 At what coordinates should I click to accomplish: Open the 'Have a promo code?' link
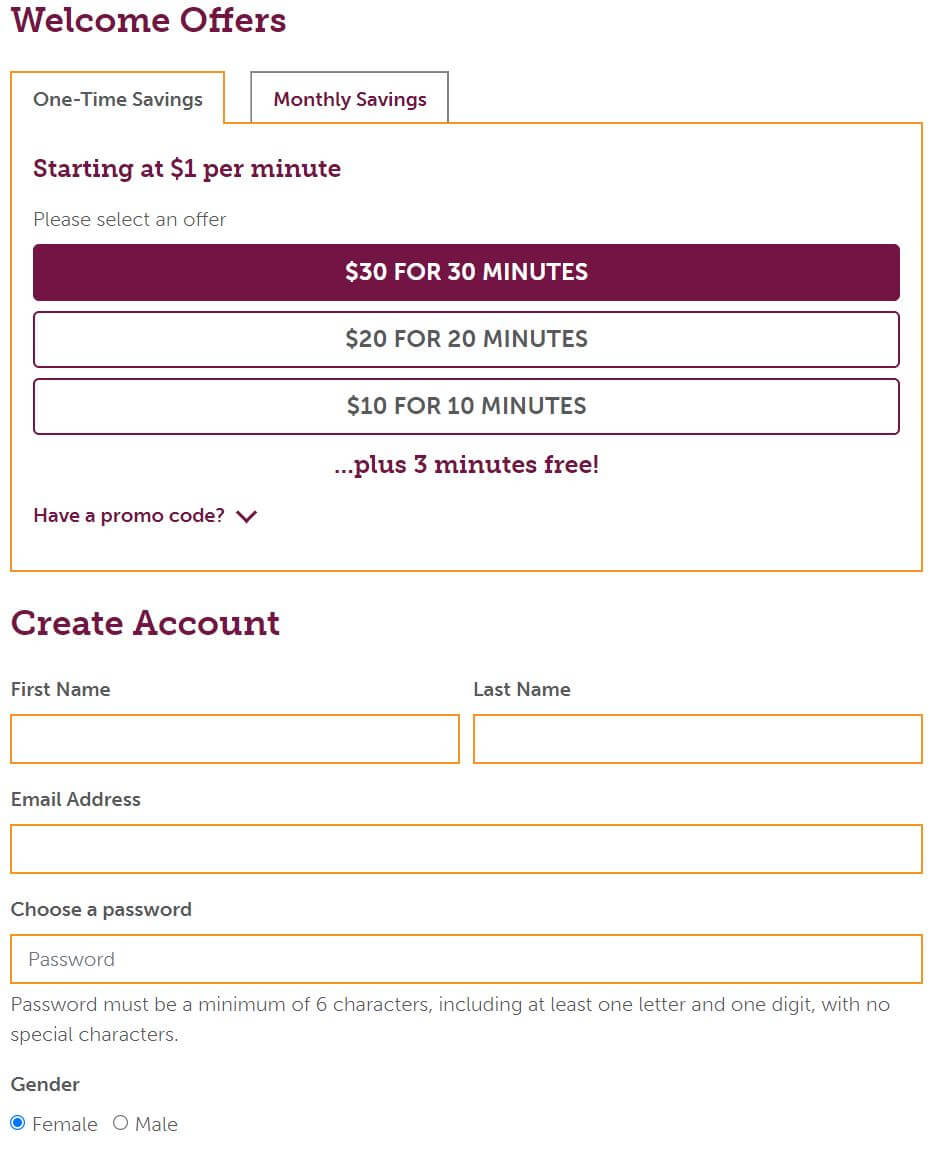pyautogui.click(x=126, y=515)
